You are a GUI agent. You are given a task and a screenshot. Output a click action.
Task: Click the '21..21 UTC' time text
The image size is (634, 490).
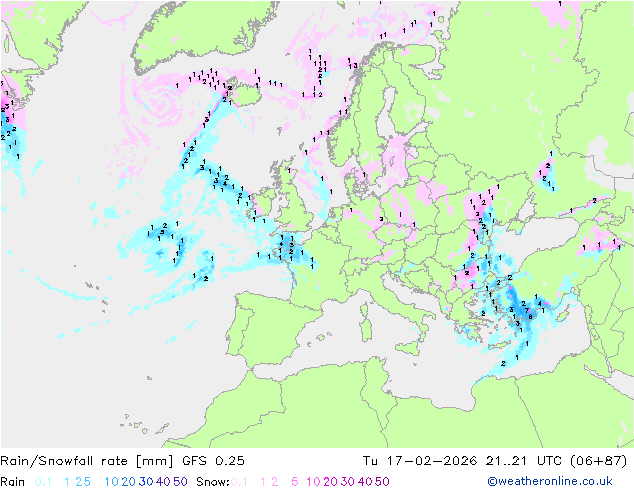coord(522,461)
